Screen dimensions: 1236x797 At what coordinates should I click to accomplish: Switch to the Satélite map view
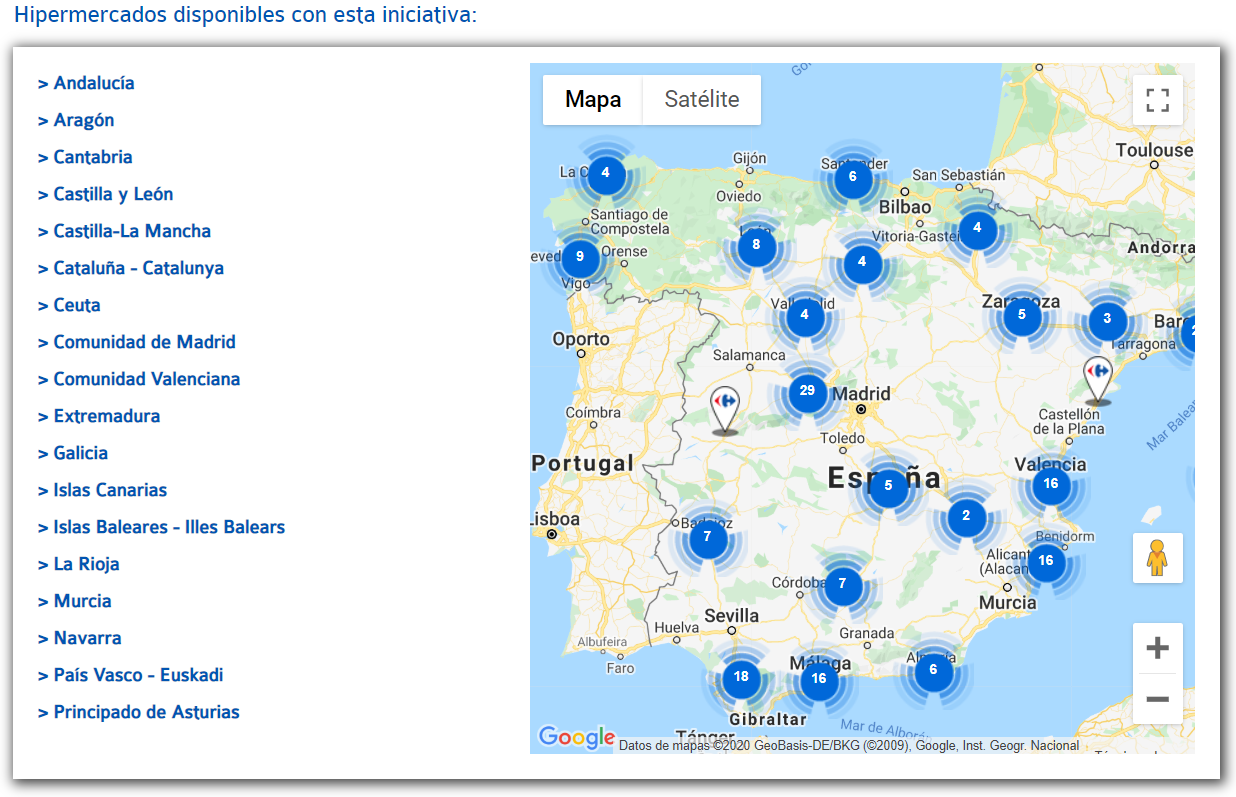click(x=701, y=100)
